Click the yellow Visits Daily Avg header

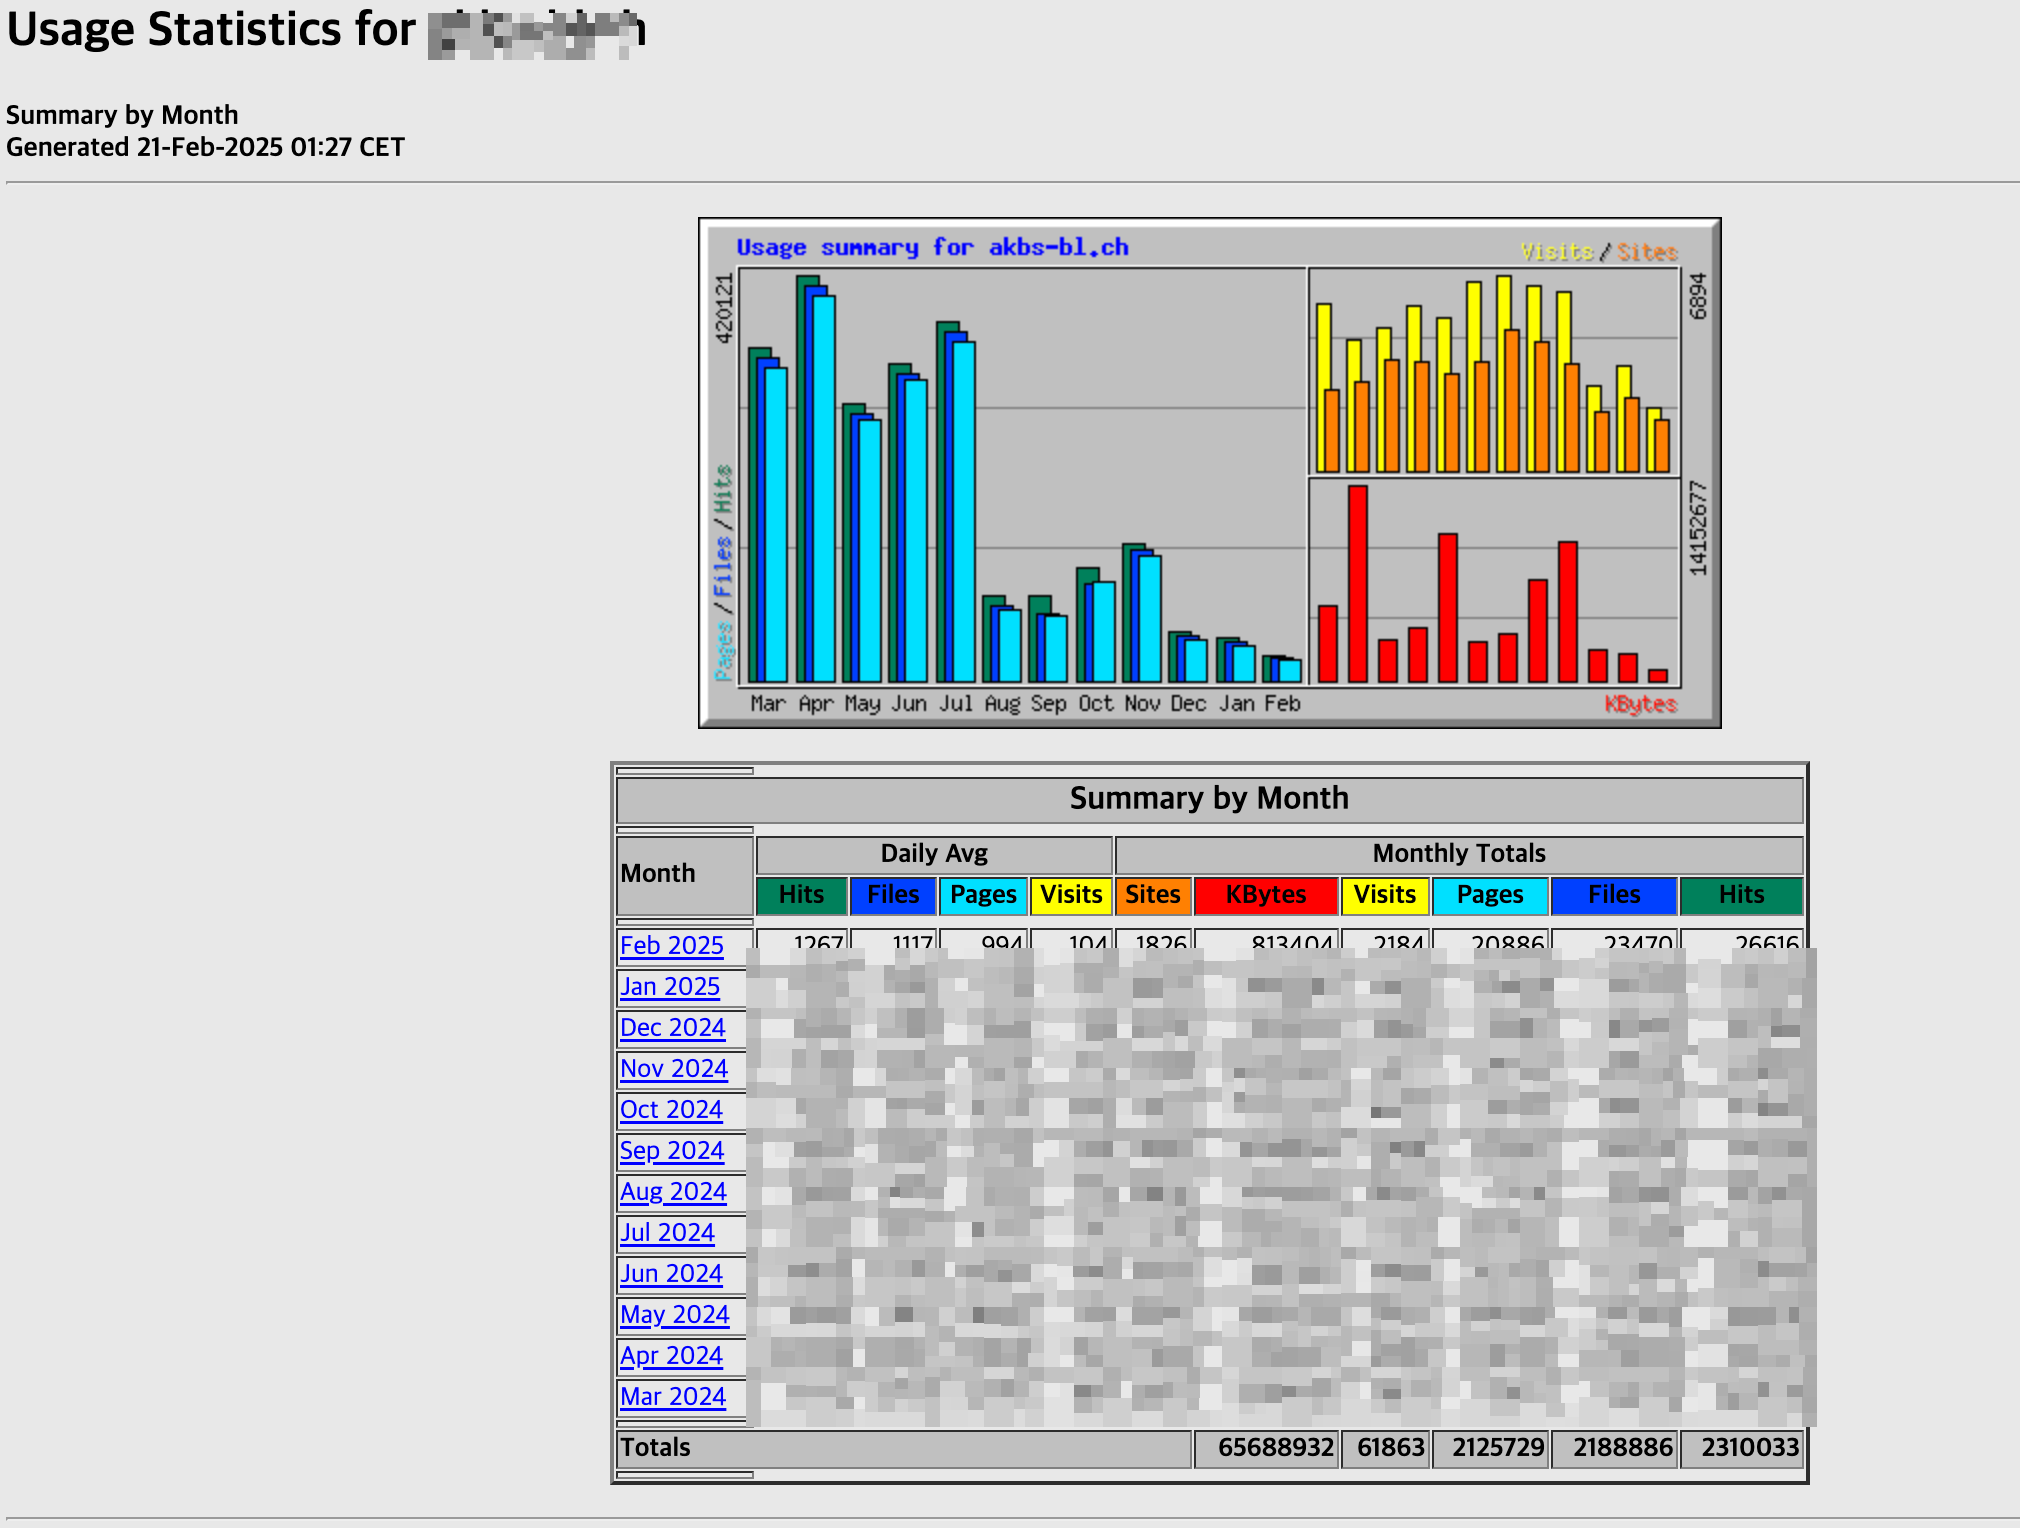click(1071, 895)
